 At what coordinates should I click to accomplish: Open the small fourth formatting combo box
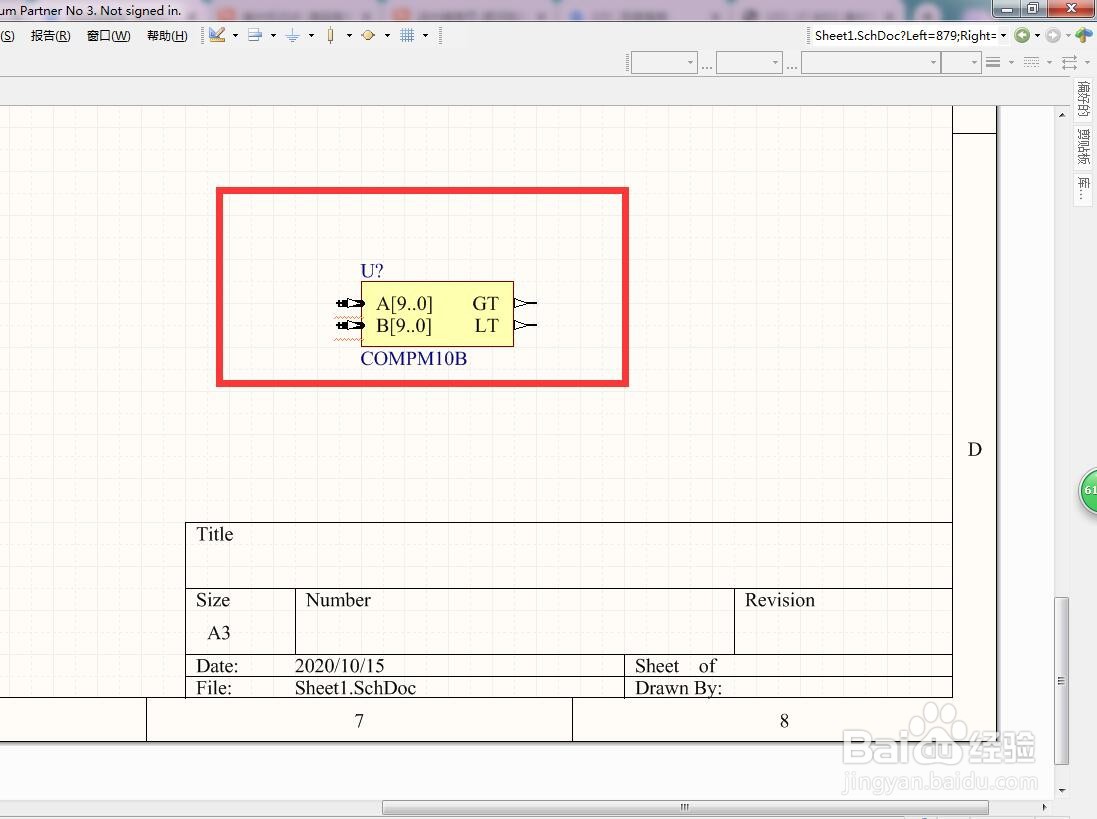(x=961, y=63)
